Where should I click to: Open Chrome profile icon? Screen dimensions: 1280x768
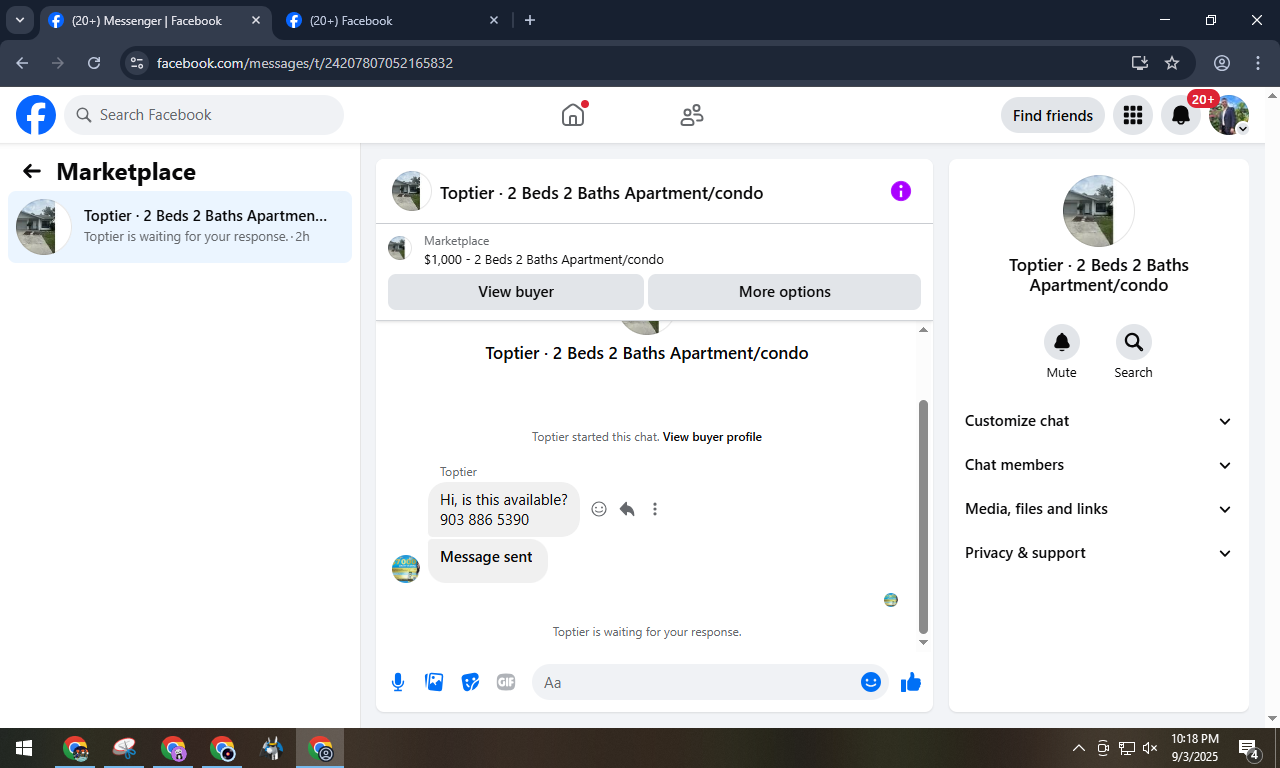coord(1222,63)
